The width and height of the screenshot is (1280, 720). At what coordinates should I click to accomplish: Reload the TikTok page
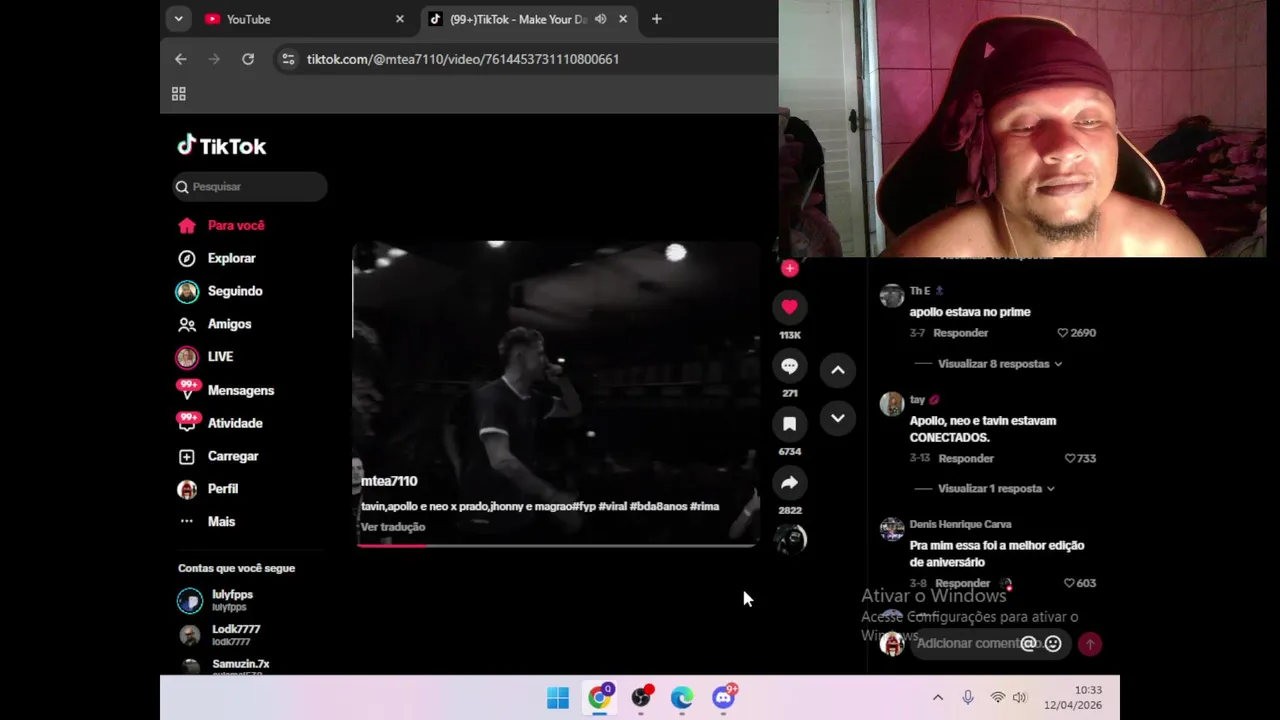pos(248,59)
